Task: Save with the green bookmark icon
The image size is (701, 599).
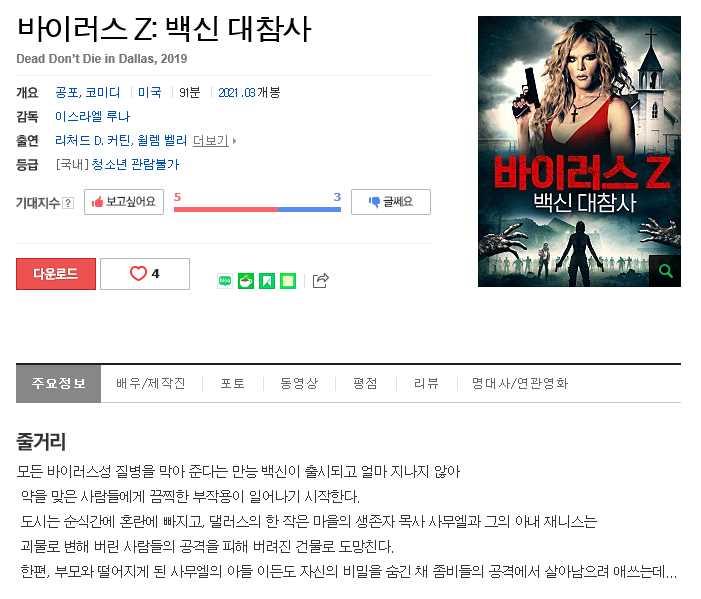Action: point(267,281)
